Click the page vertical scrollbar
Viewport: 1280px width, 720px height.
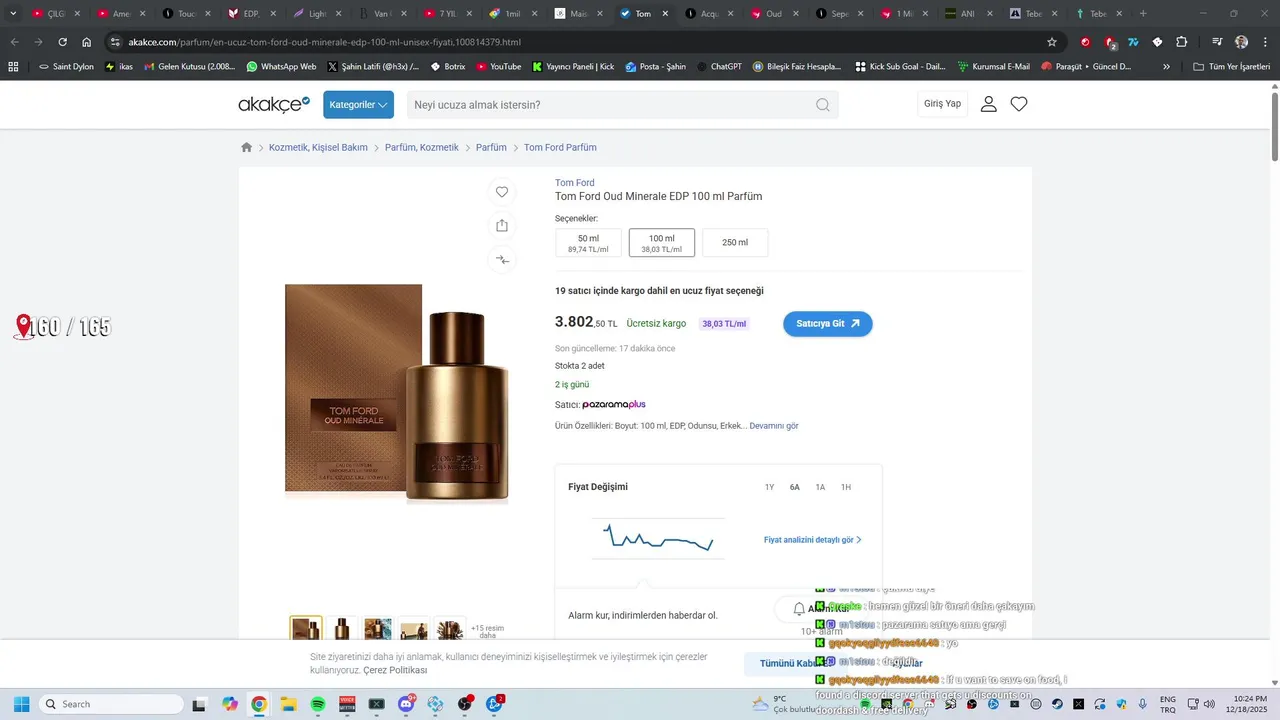coord(1275,126)
